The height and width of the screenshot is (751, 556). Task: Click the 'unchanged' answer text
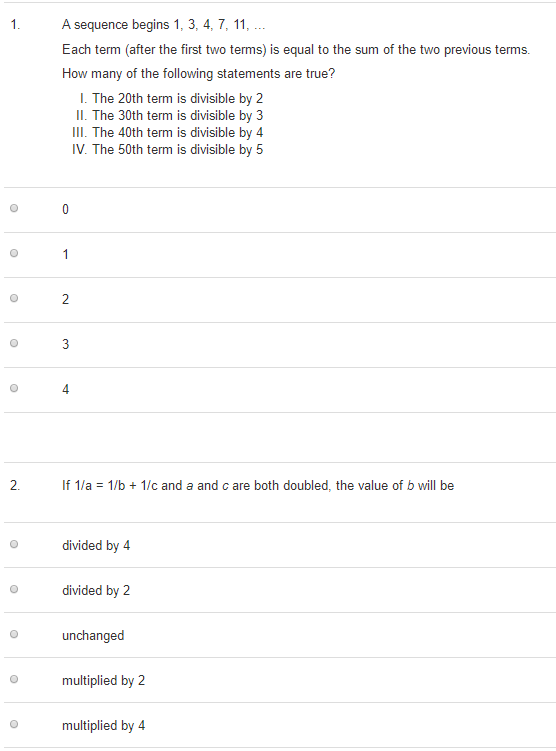pyautogui.click(x=93, y=636)
